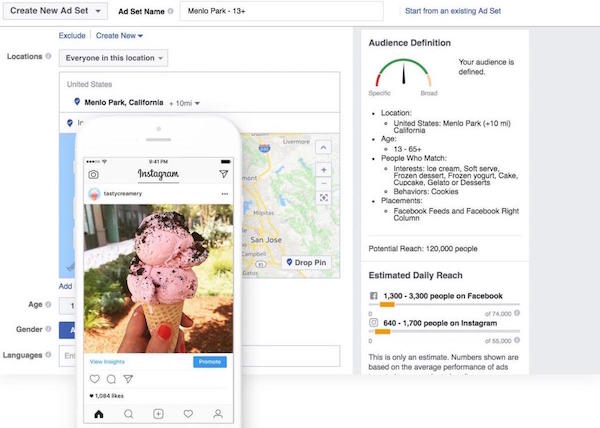The image size is (600, 428).
Task: Open the Create New Ad Set dropdown
Action: tap(55, 11)
